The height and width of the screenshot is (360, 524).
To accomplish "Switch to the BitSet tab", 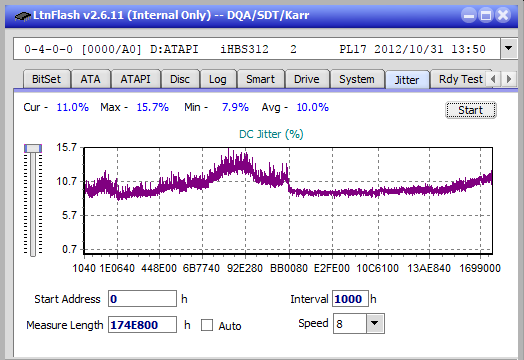I will (46, 79).
